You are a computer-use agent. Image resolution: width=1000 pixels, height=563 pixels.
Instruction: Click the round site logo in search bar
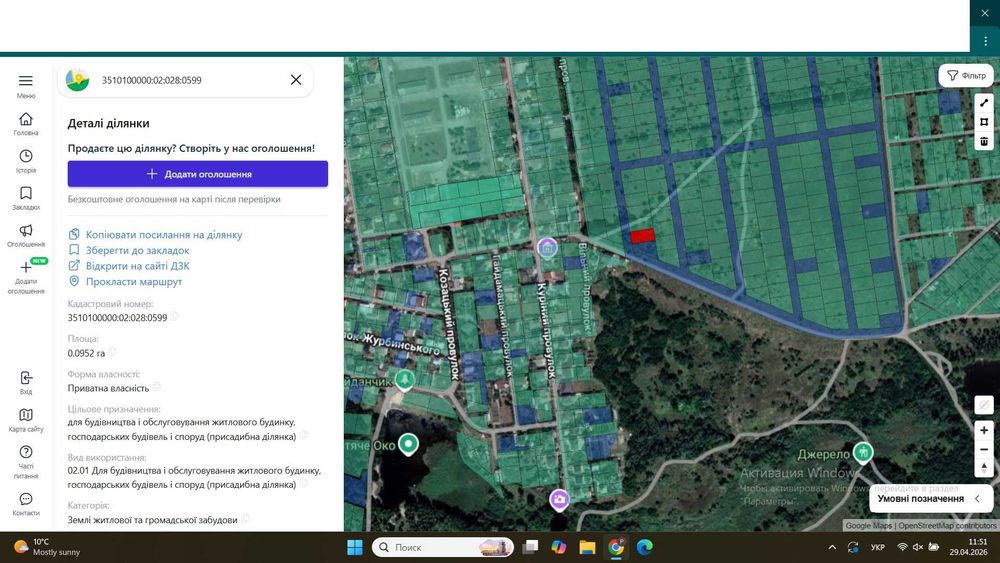(78, 80)
